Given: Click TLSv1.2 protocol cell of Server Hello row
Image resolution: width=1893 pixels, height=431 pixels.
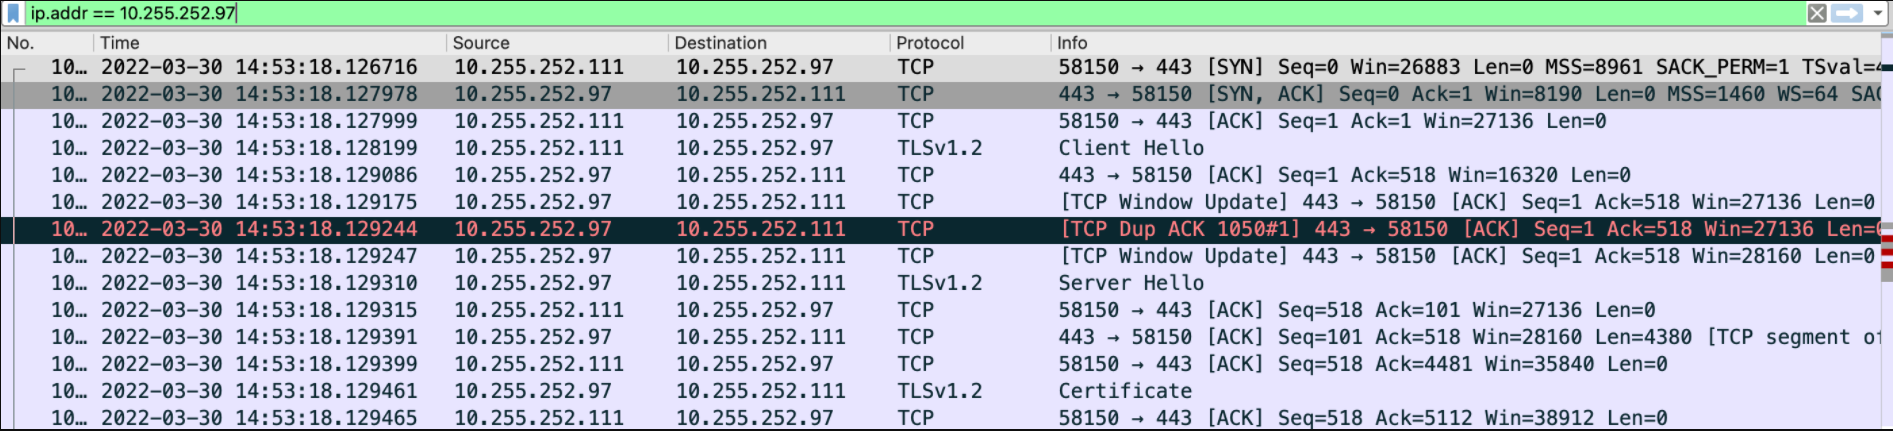Looking at the screenshot, I should click(x=939, y=283).
